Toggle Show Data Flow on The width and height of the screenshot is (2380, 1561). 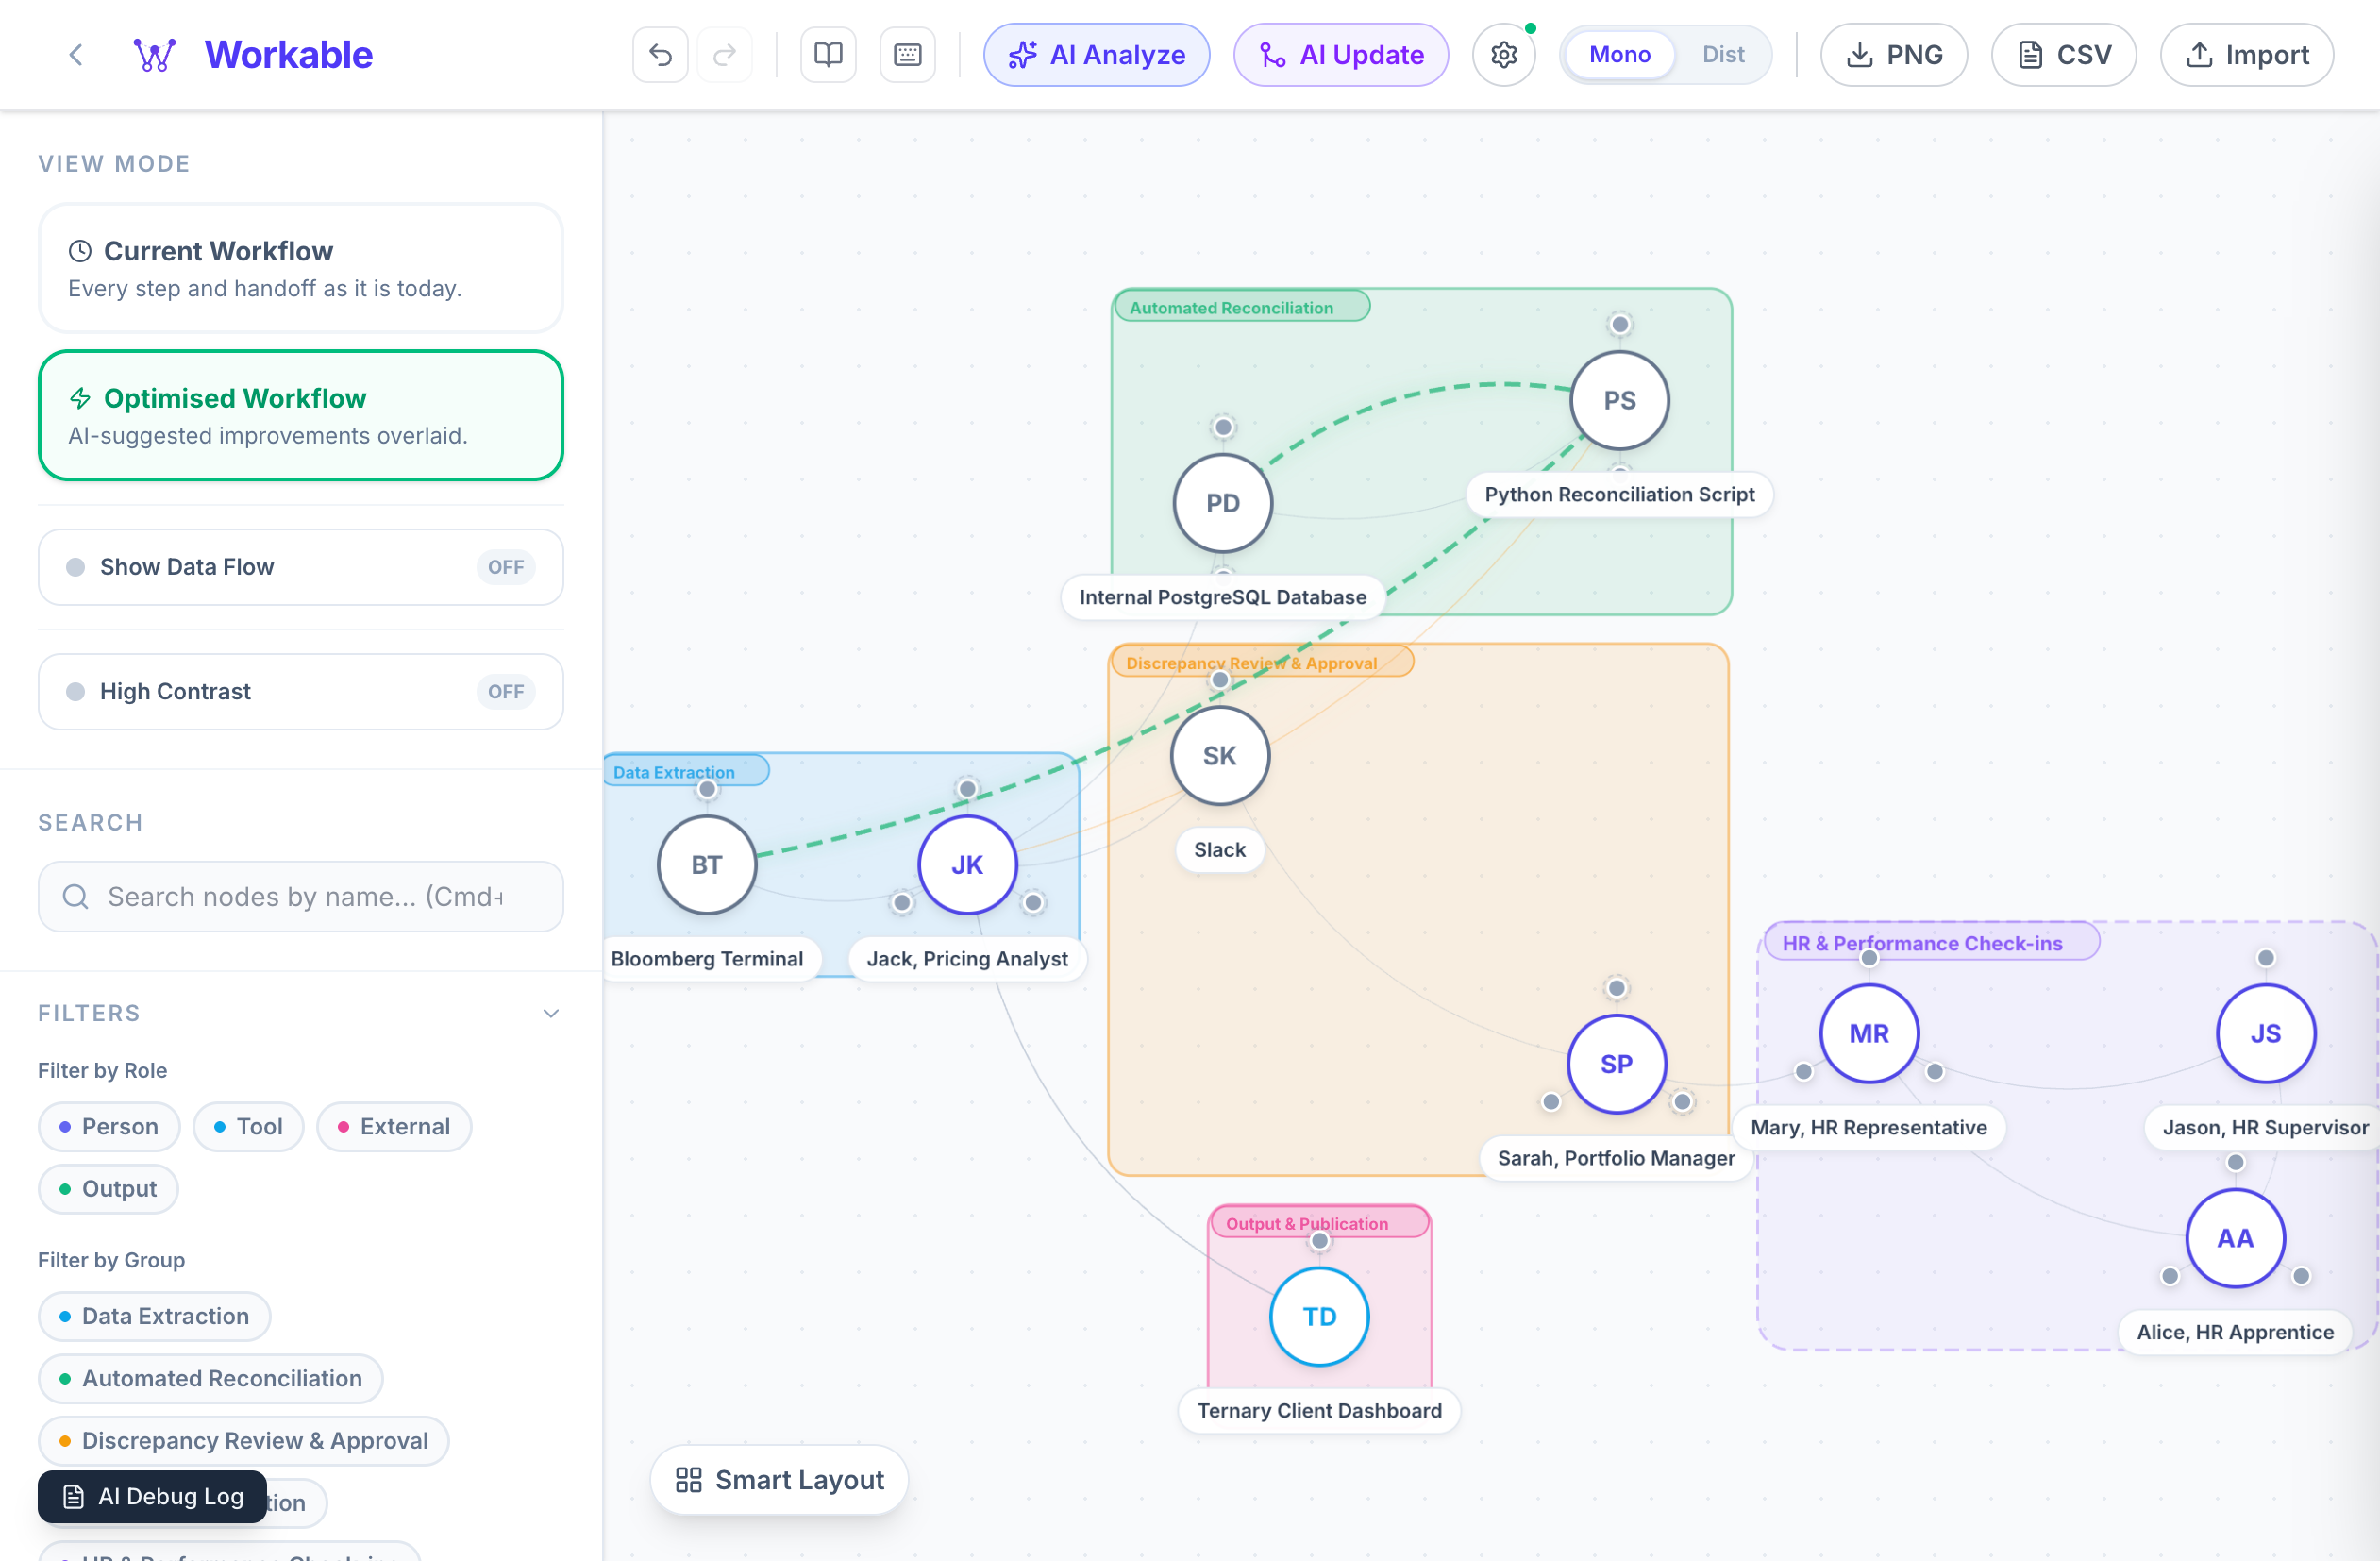(x=505, y=567)
